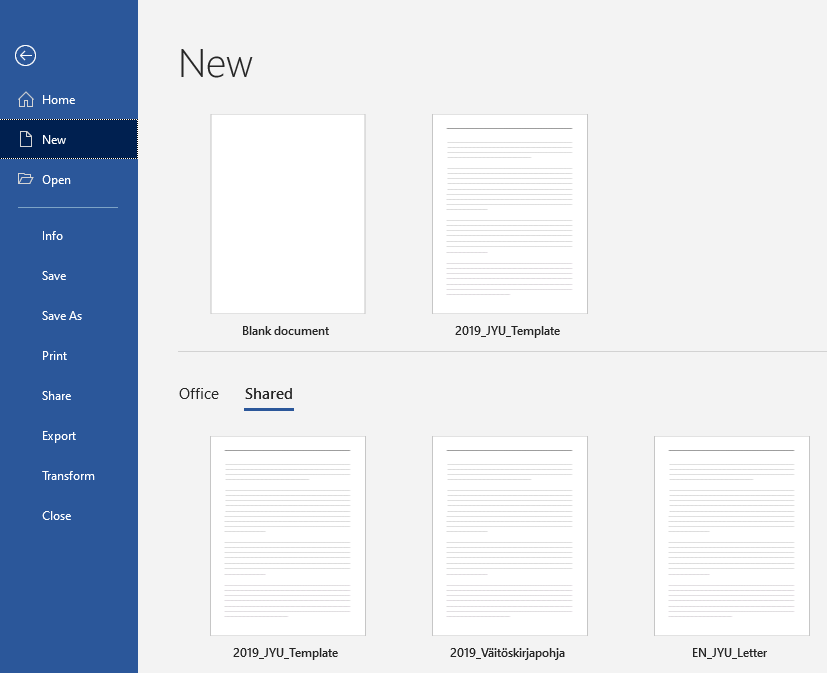Pick the EN_JYU_Letter template thumbnail
This screenshot has height=673, width=827.
point(731,536)
